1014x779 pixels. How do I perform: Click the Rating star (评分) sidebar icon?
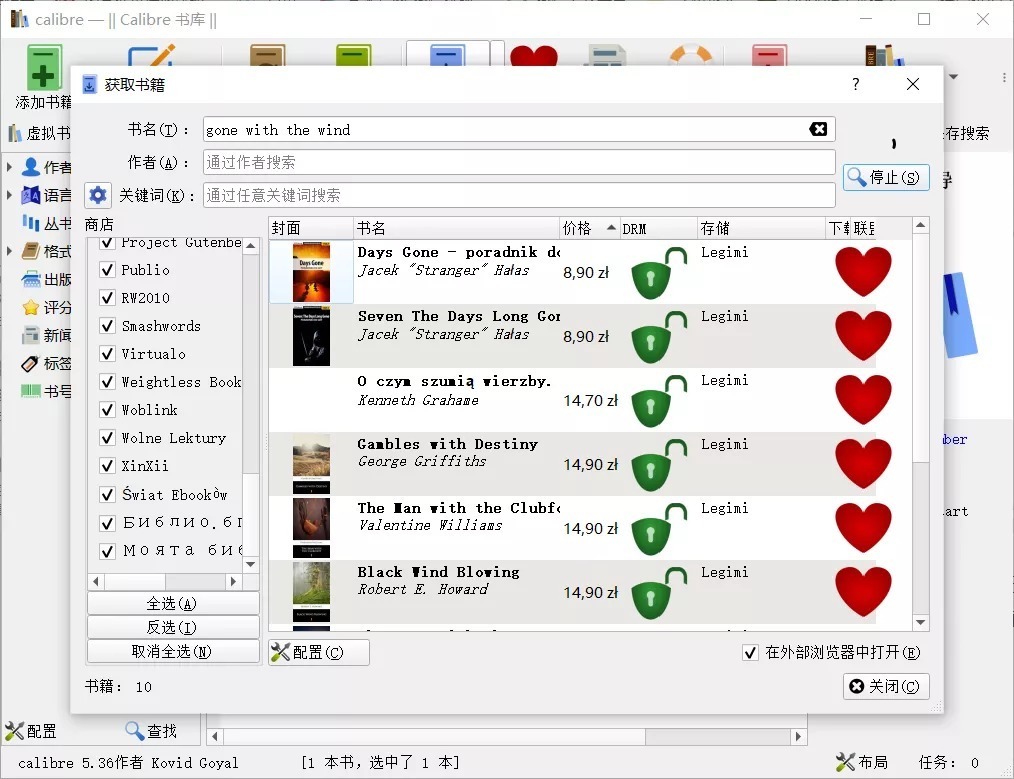click(30, 307)
